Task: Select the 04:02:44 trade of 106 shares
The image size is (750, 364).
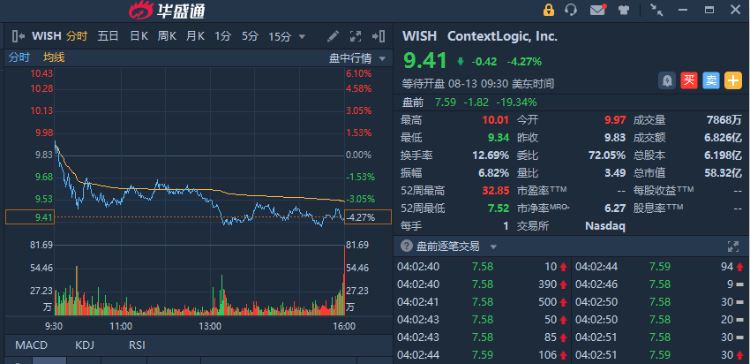Action: click(483, 355)
